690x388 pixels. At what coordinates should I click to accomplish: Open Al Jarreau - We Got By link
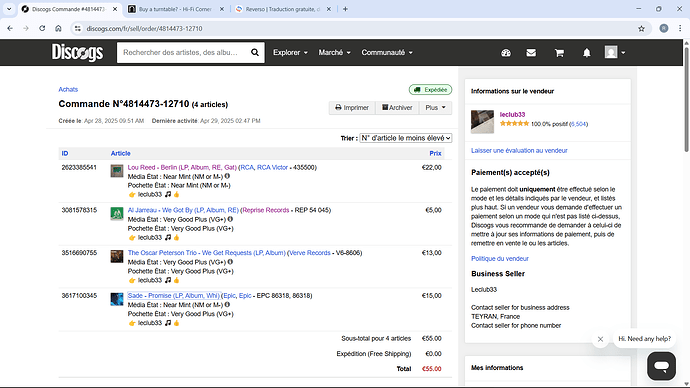[183, 210]
